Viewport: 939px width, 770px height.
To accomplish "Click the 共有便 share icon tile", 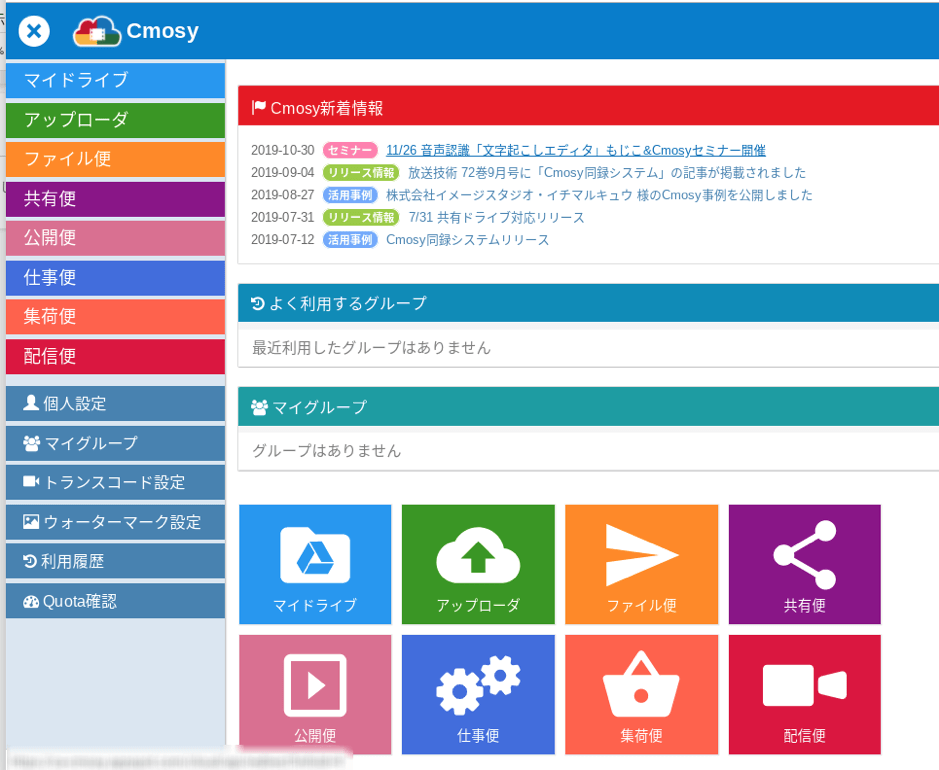I will pyautogui.click(x=804, y=564).
